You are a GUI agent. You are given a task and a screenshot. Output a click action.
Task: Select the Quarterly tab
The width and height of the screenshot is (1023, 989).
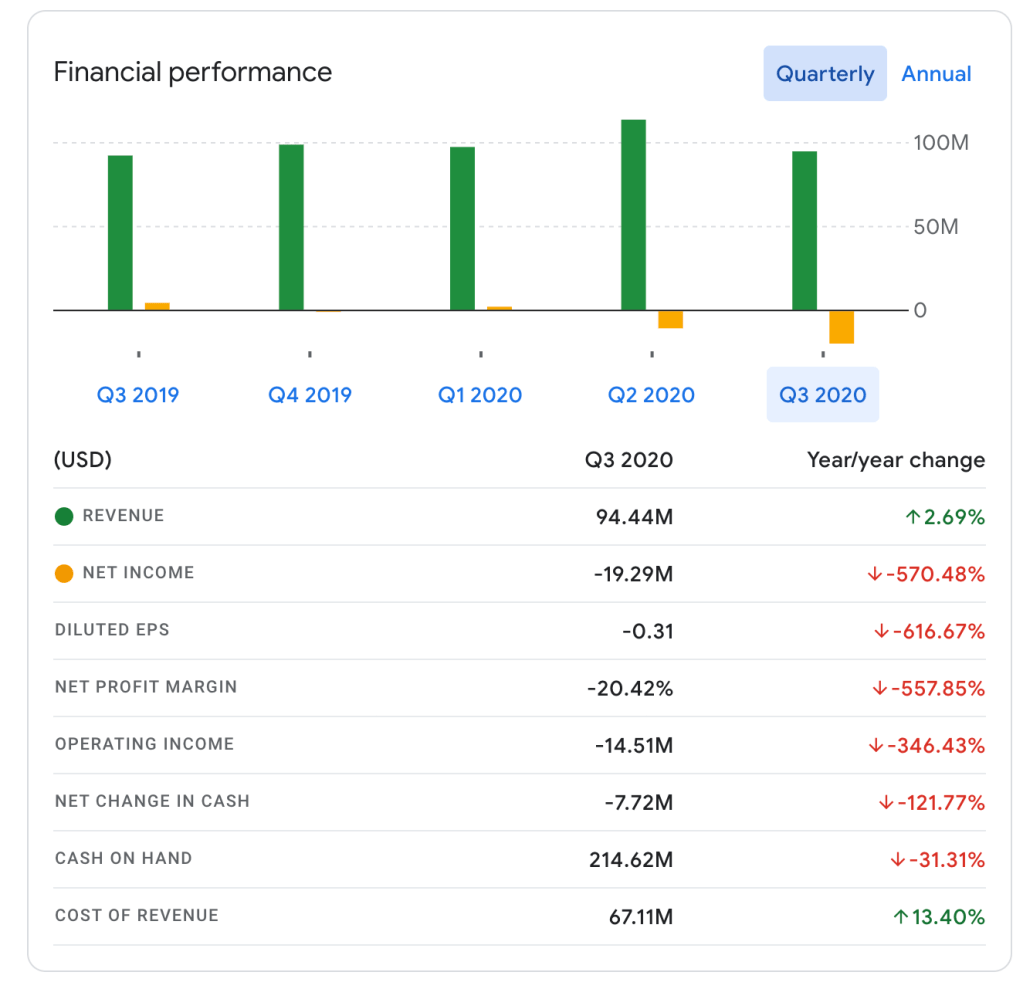(825, 74)
